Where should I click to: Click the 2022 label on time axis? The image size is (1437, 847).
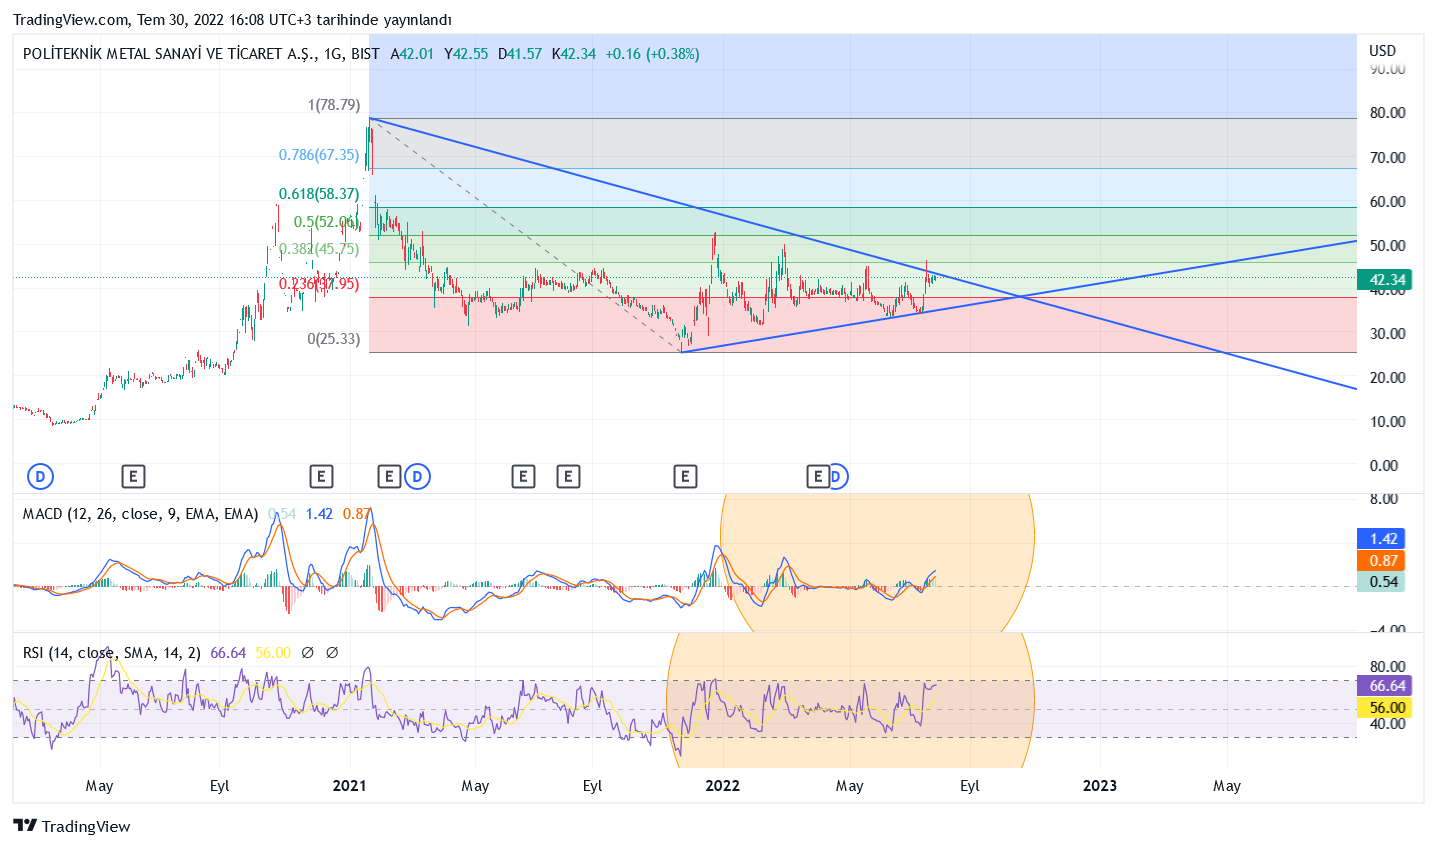pos(723,786)
